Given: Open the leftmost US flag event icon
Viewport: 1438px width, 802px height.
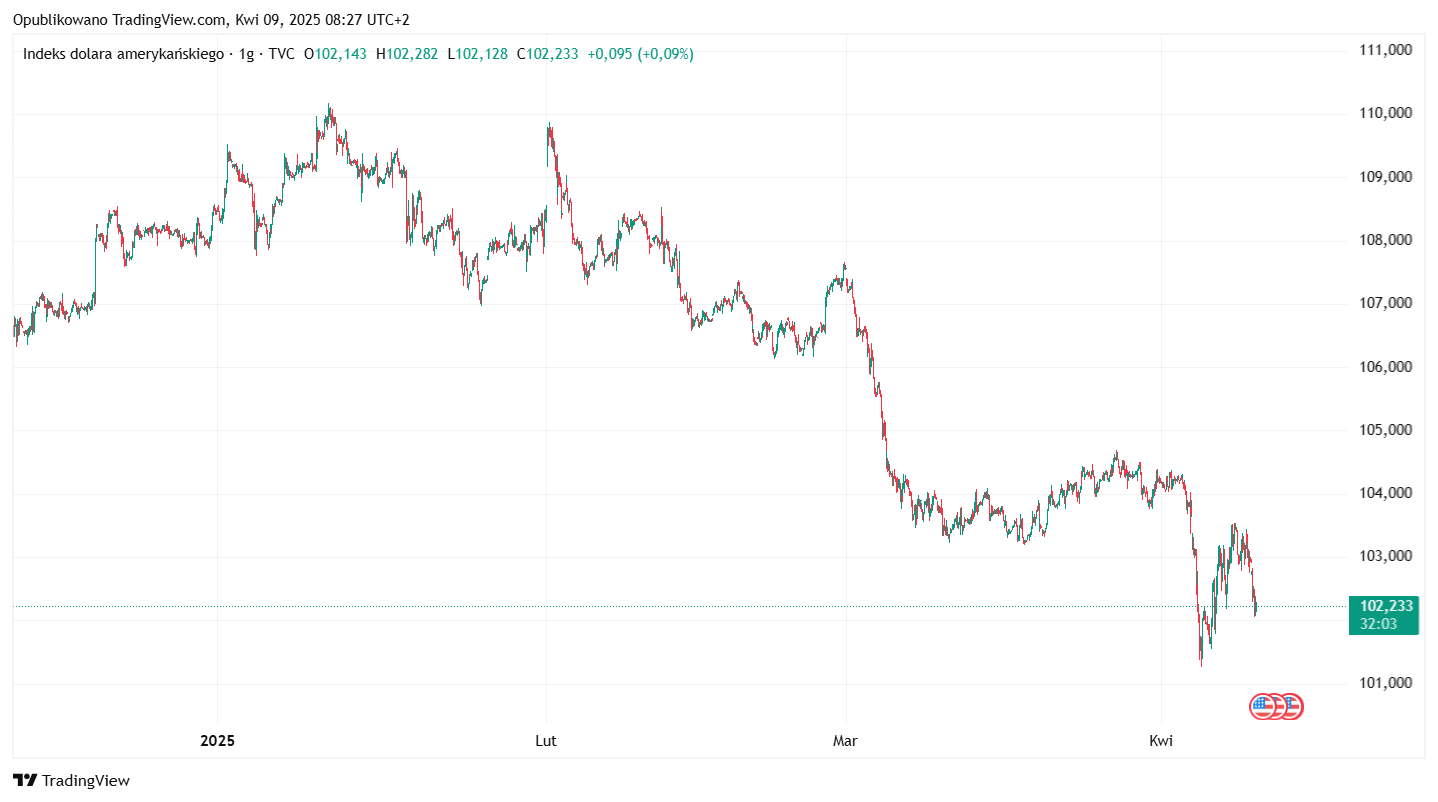Looking at the screenshot, I should (x=1263, y=707).
